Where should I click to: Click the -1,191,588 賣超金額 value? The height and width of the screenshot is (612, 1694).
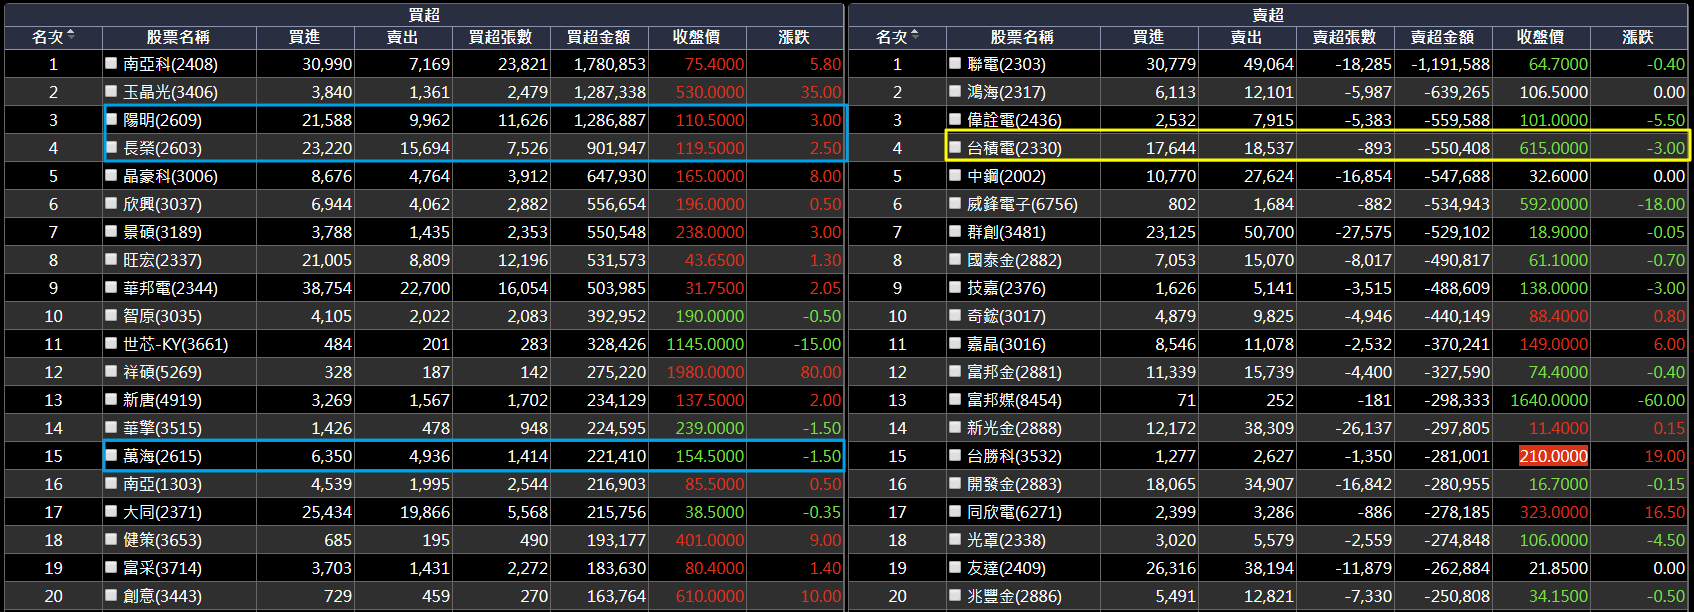pos(1450,64)
